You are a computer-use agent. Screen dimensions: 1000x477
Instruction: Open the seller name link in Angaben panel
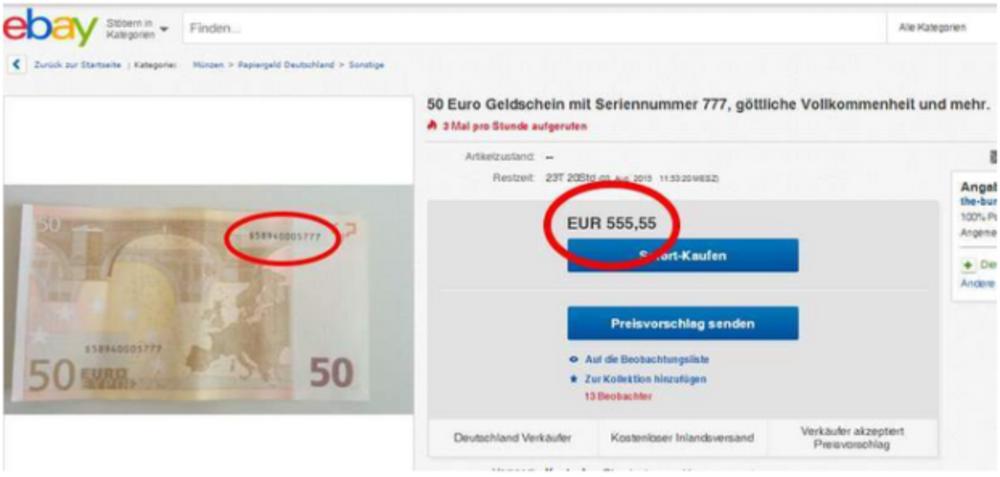tap(978, 201)
